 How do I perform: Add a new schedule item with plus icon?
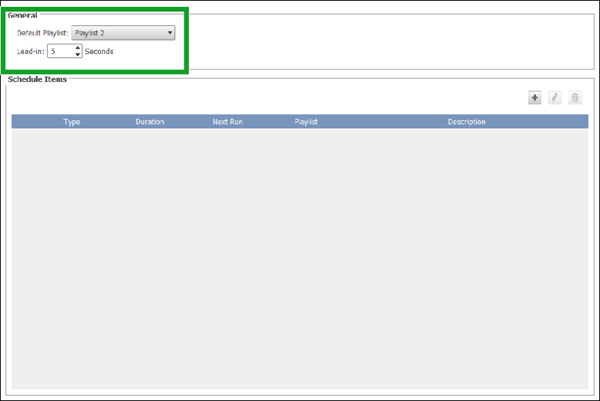click(x=535, y=98)
